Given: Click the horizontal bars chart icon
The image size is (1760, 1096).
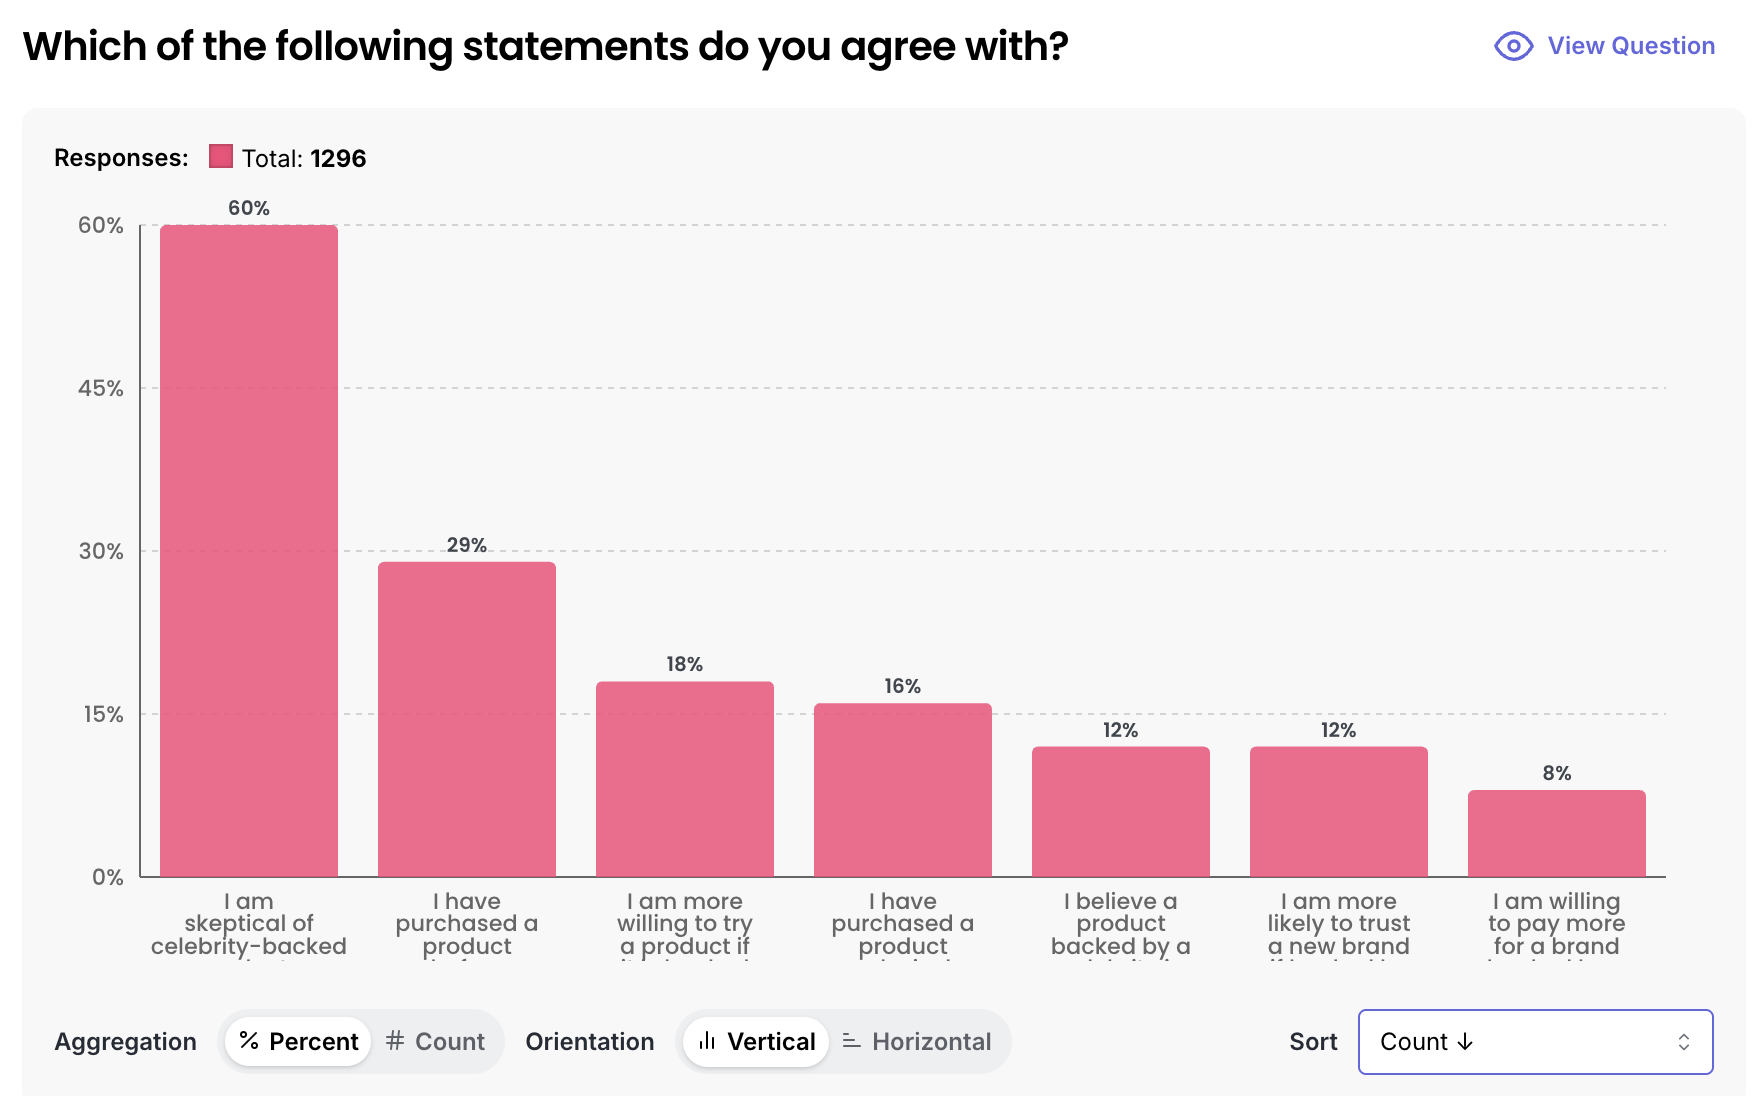Looking at the screenshot, I should tap(852, 1041).
